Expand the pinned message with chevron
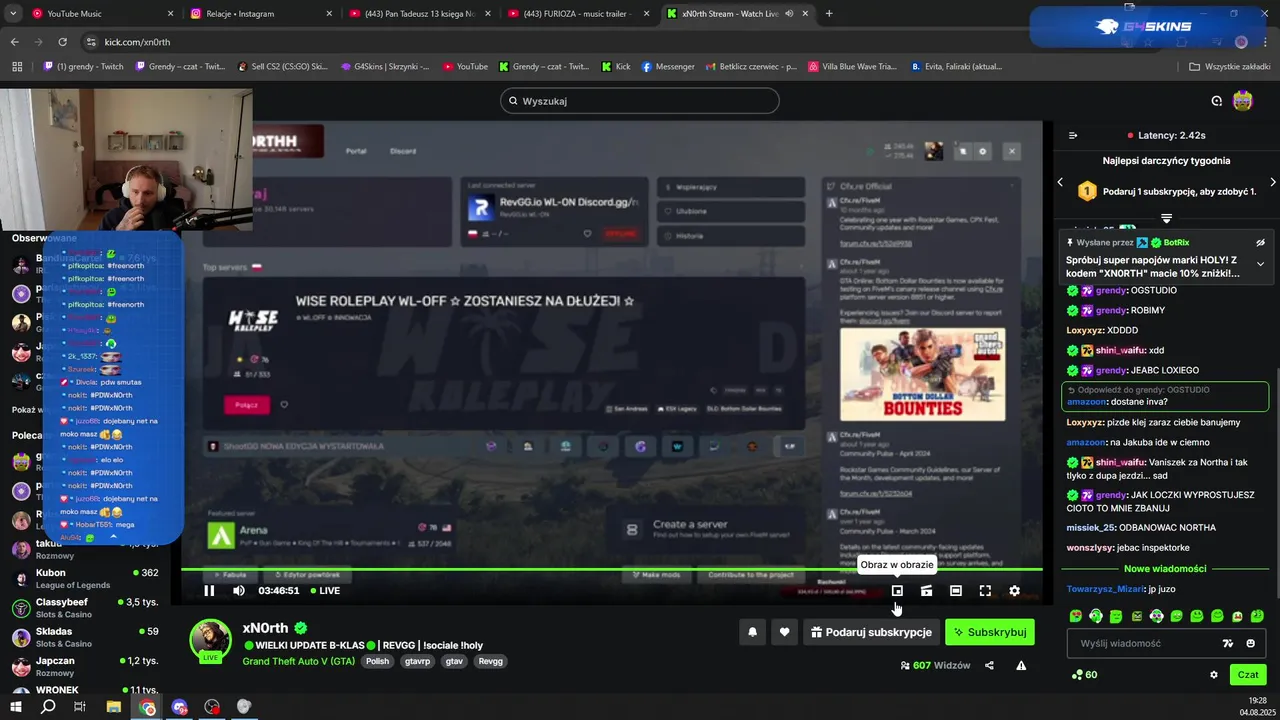The height and width of the screenshot is (720, 1280). click(x=1260, y=264)
